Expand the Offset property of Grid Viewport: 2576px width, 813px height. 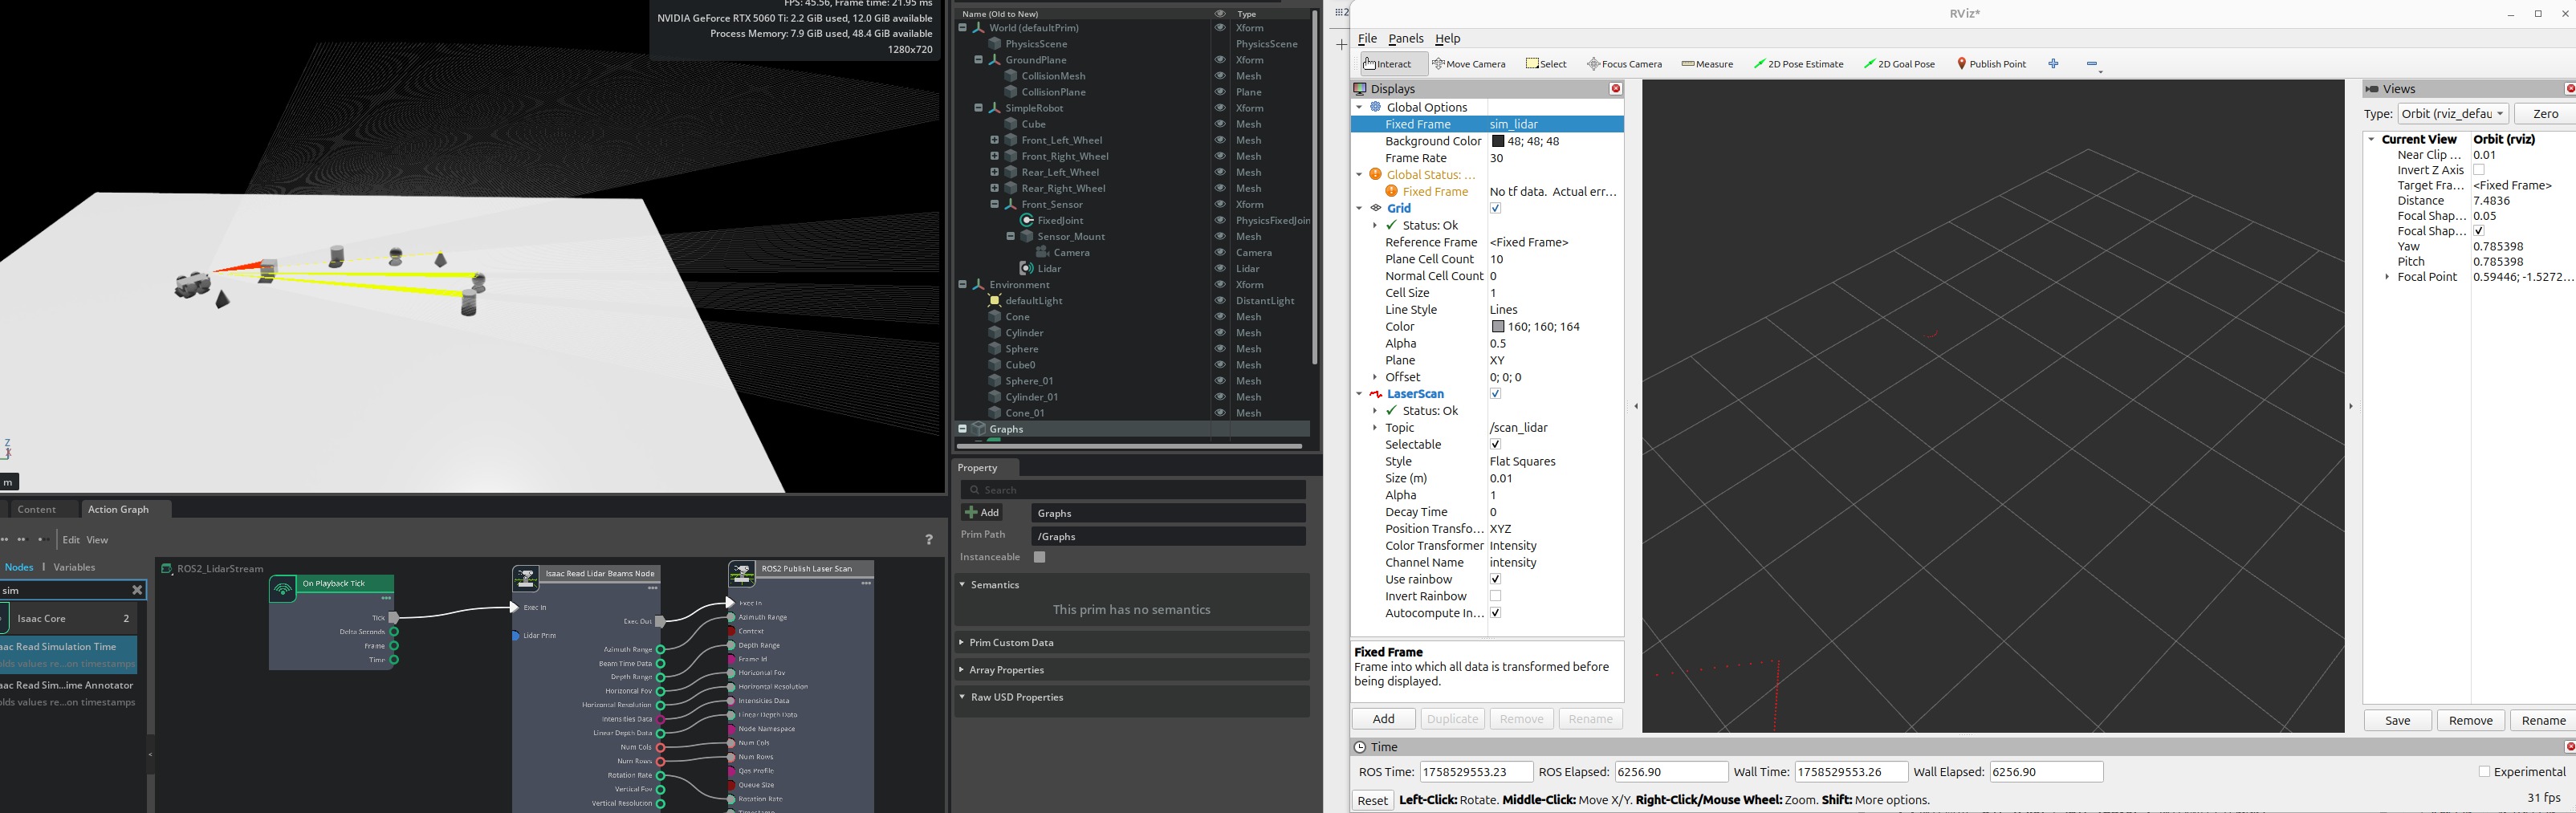click(1375, 377)
